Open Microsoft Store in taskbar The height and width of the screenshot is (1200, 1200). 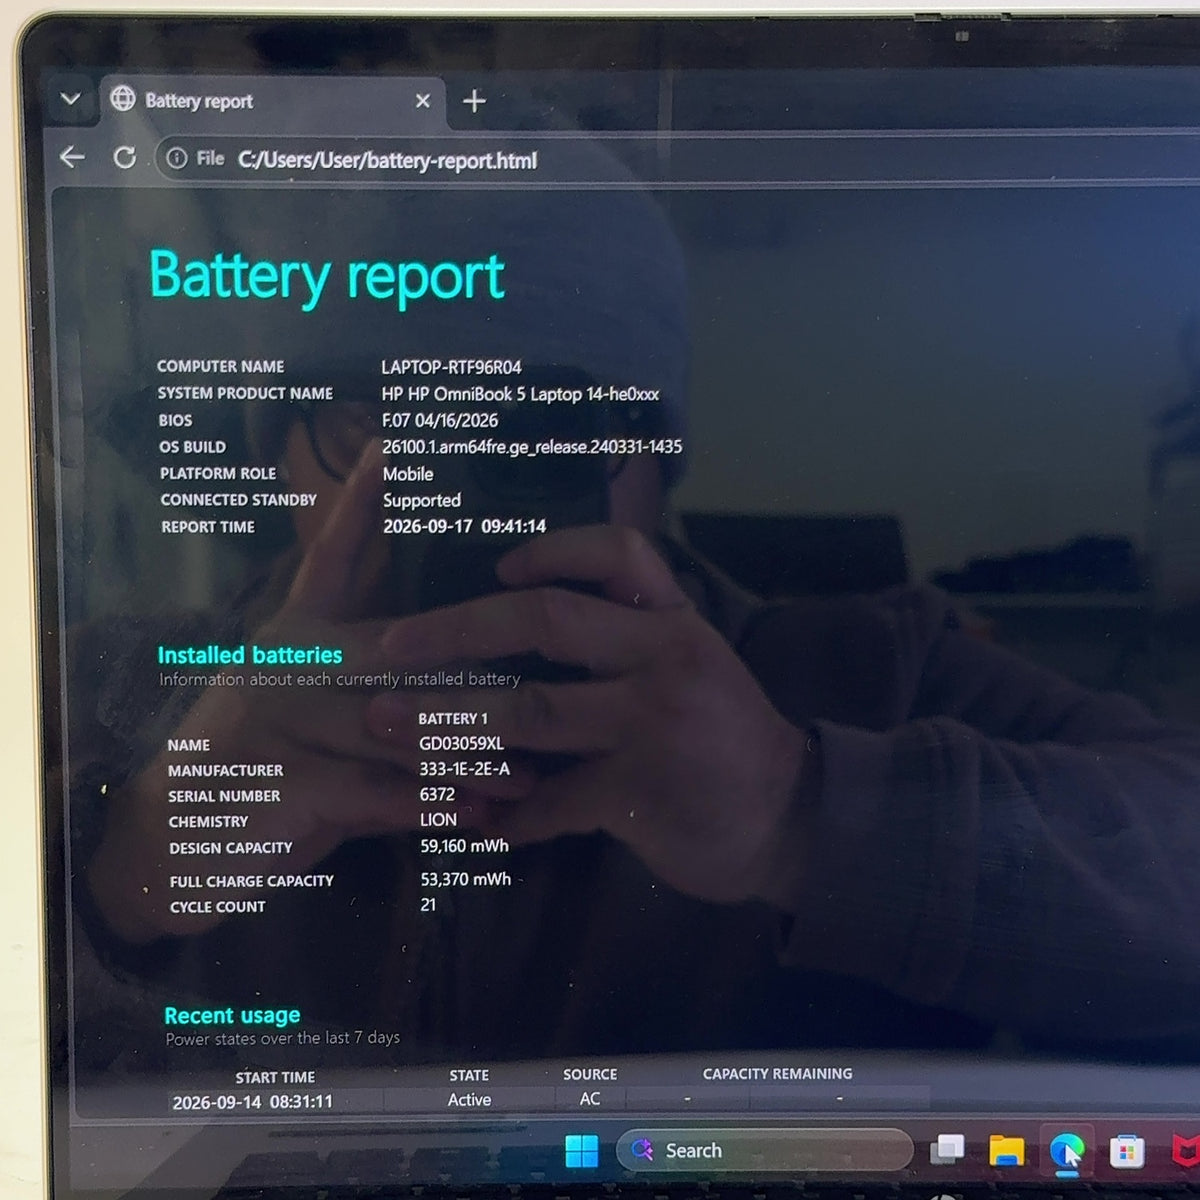click(x=1127, y=1152)
